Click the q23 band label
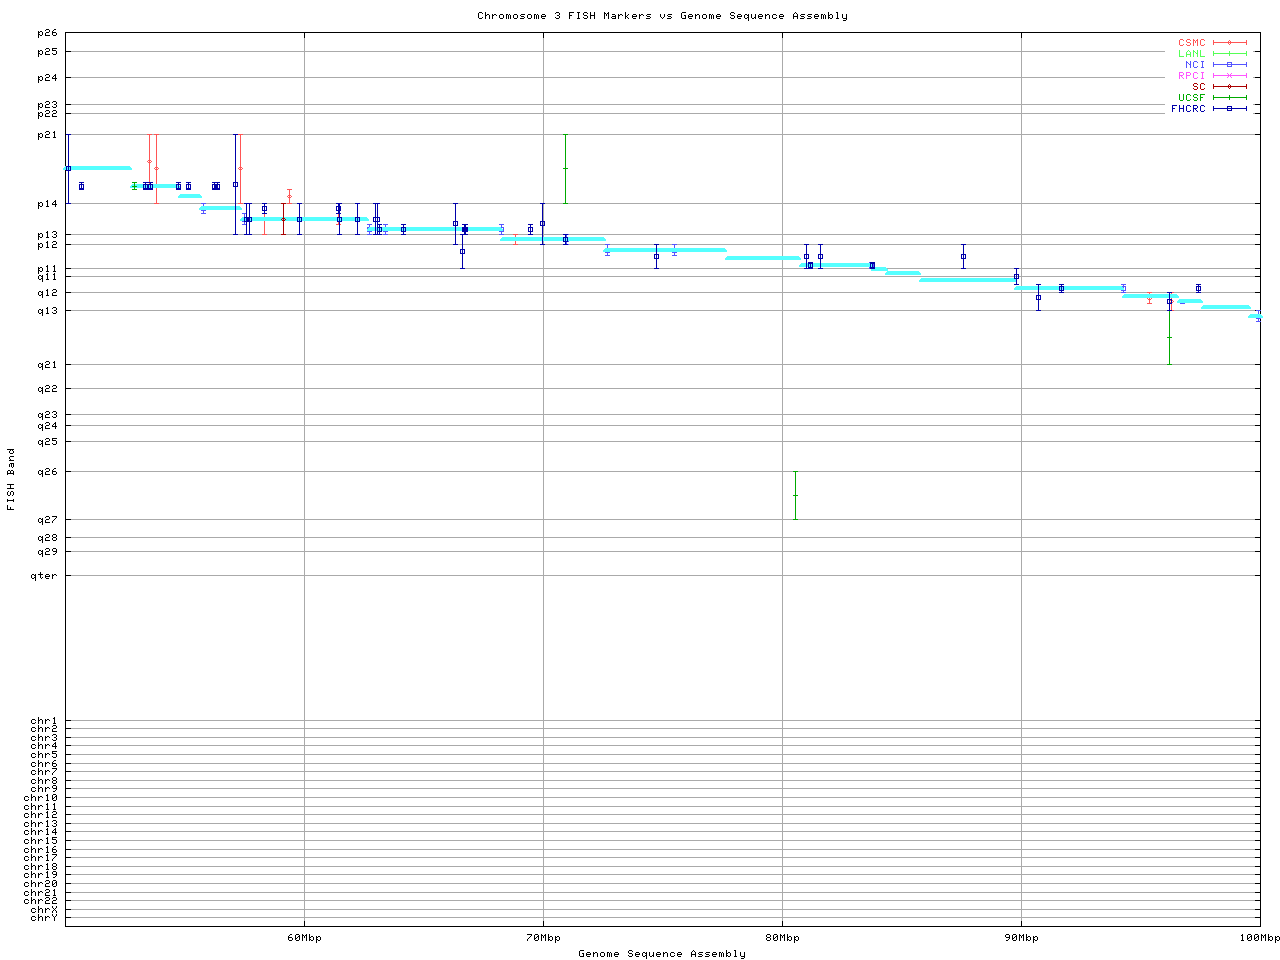This screenshot has height=960, width=1280. coord(48,415)
